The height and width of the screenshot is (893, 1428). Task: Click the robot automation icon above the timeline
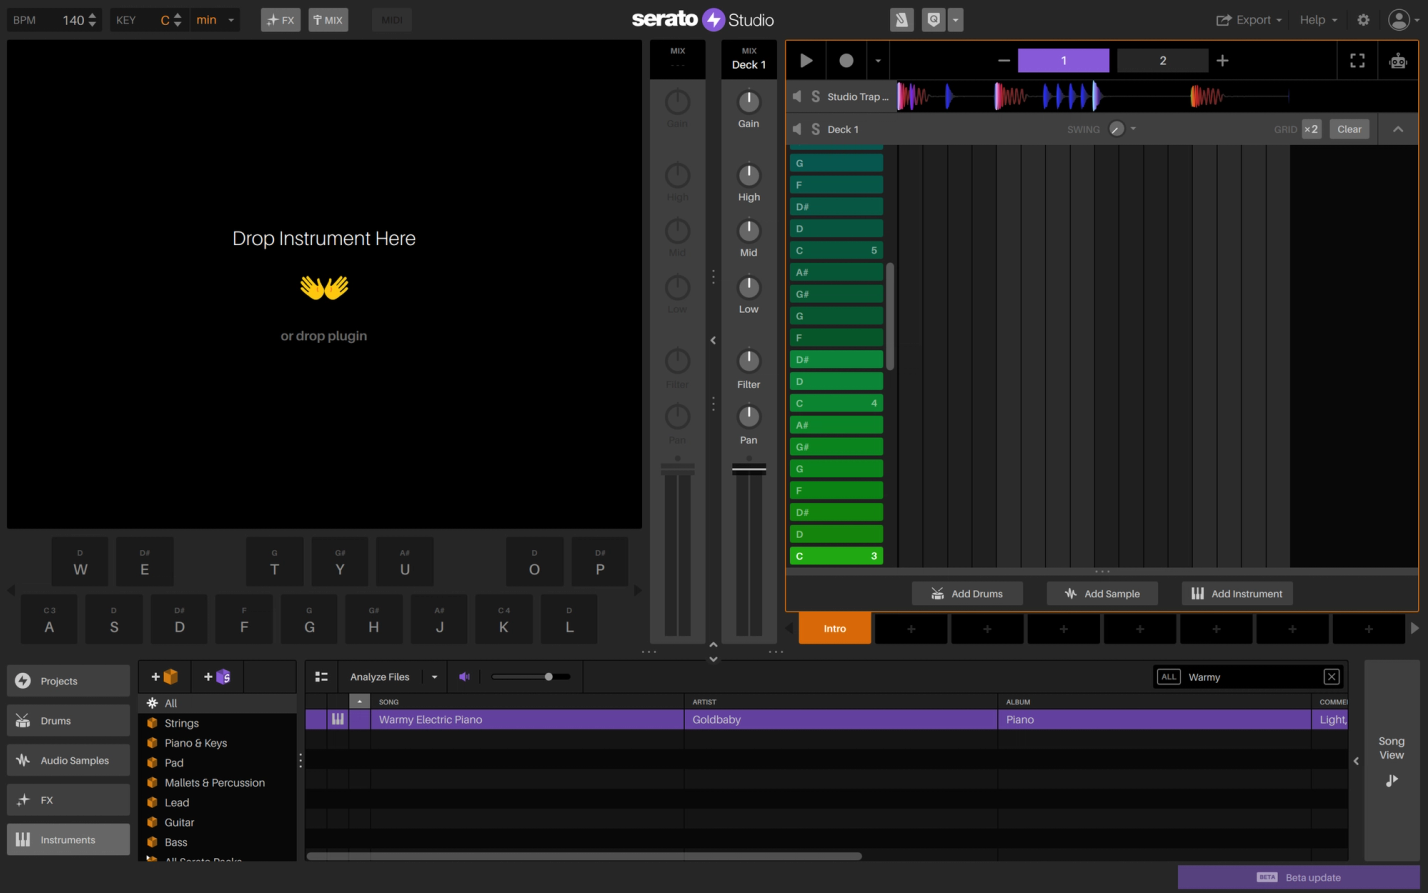(x=1397, y=60)
